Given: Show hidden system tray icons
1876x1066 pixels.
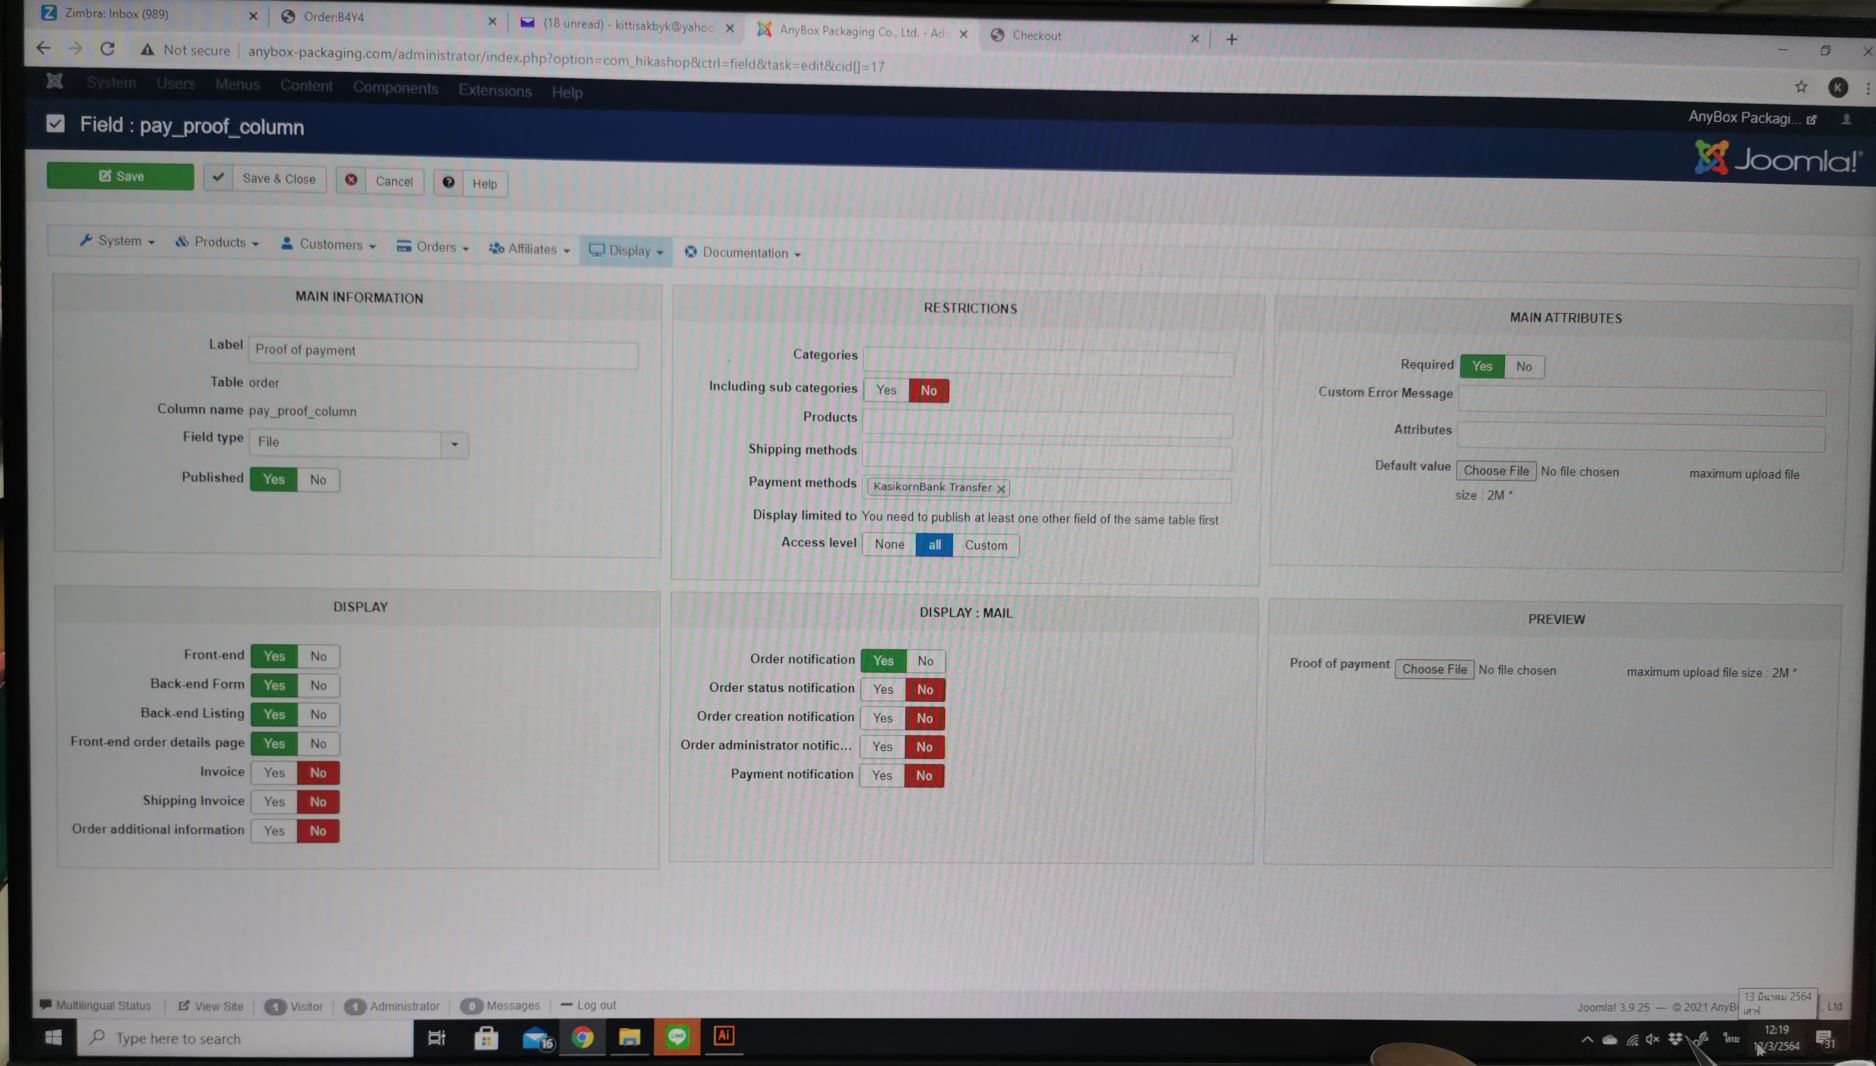Looking at the screenshot, I should 1587,1040.
